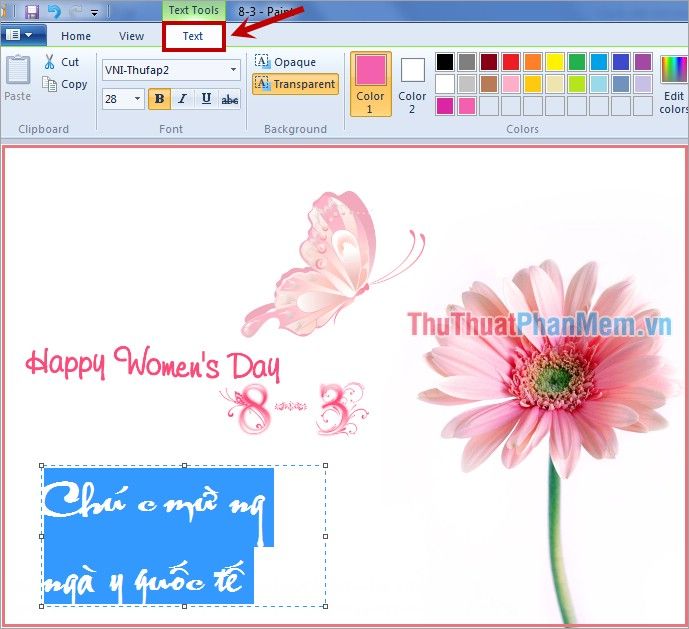Pick the custom hot pink swatch

(x=467, y=106)
